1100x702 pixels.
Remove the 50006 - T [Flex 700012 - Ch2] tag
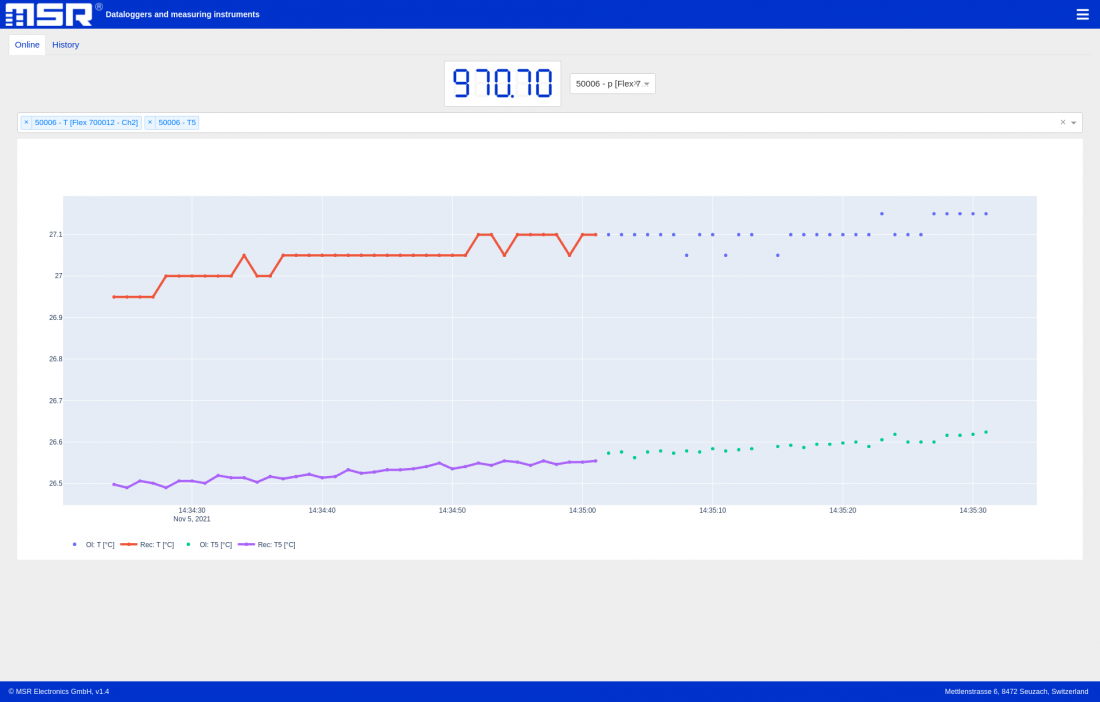[26, 122]
